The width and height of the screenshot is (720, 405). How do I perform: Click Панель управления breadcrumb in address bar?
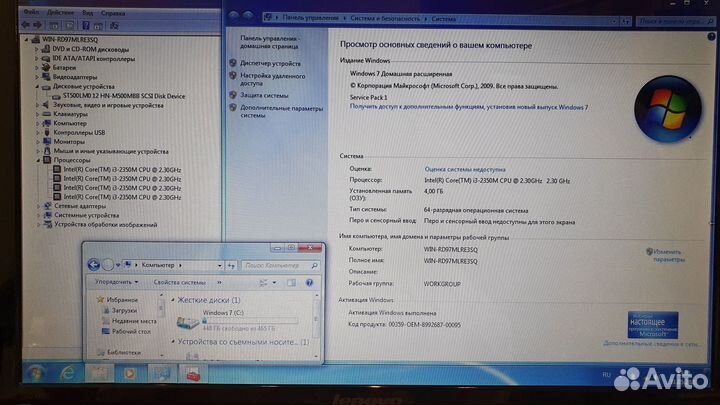(x=310, y=18)
